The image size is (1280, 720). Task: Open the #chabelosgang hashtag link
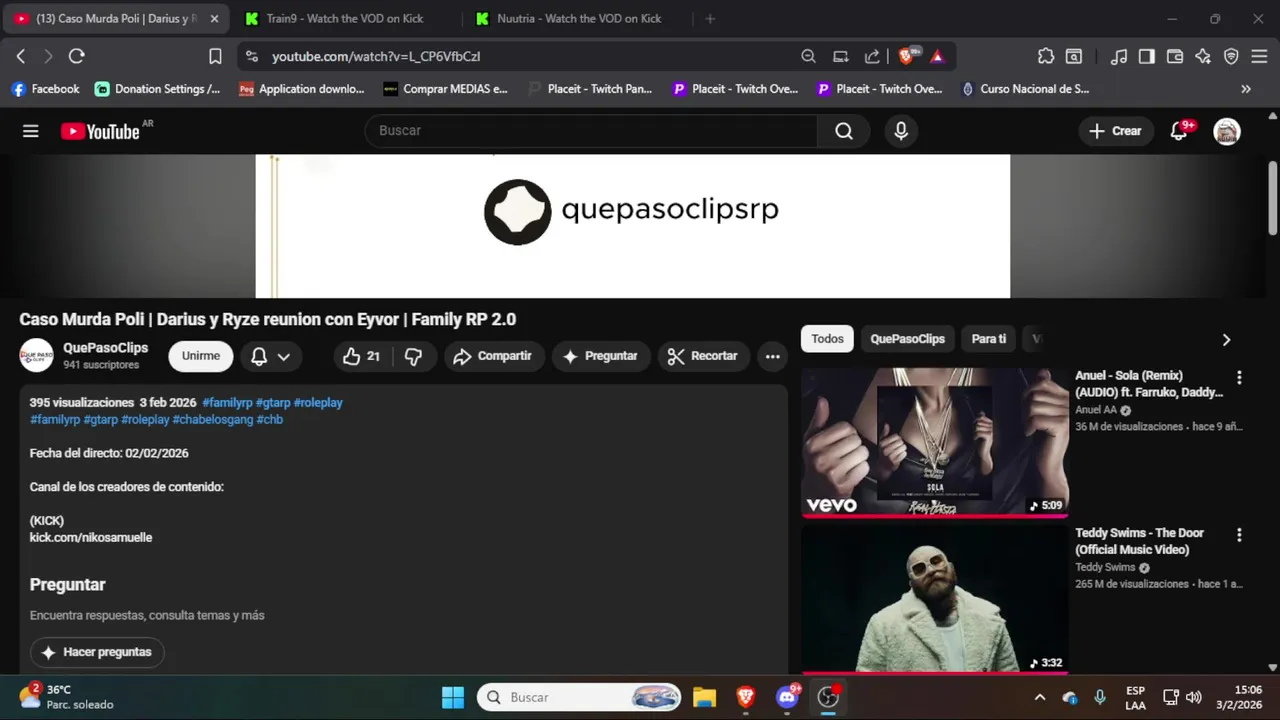[212, 420]
